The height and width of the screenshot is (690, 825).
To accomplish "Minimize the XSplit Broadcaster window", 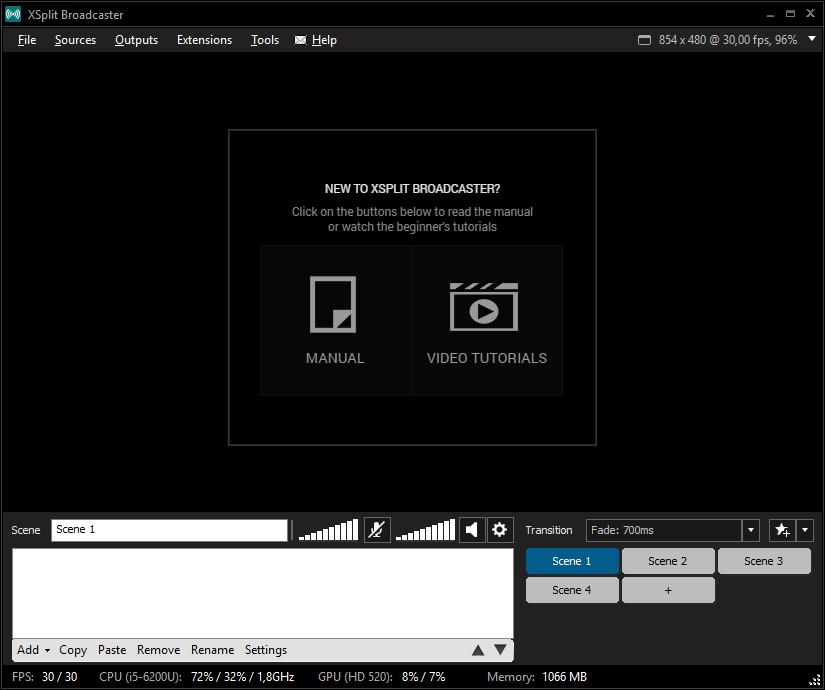I will coord(770,15).
